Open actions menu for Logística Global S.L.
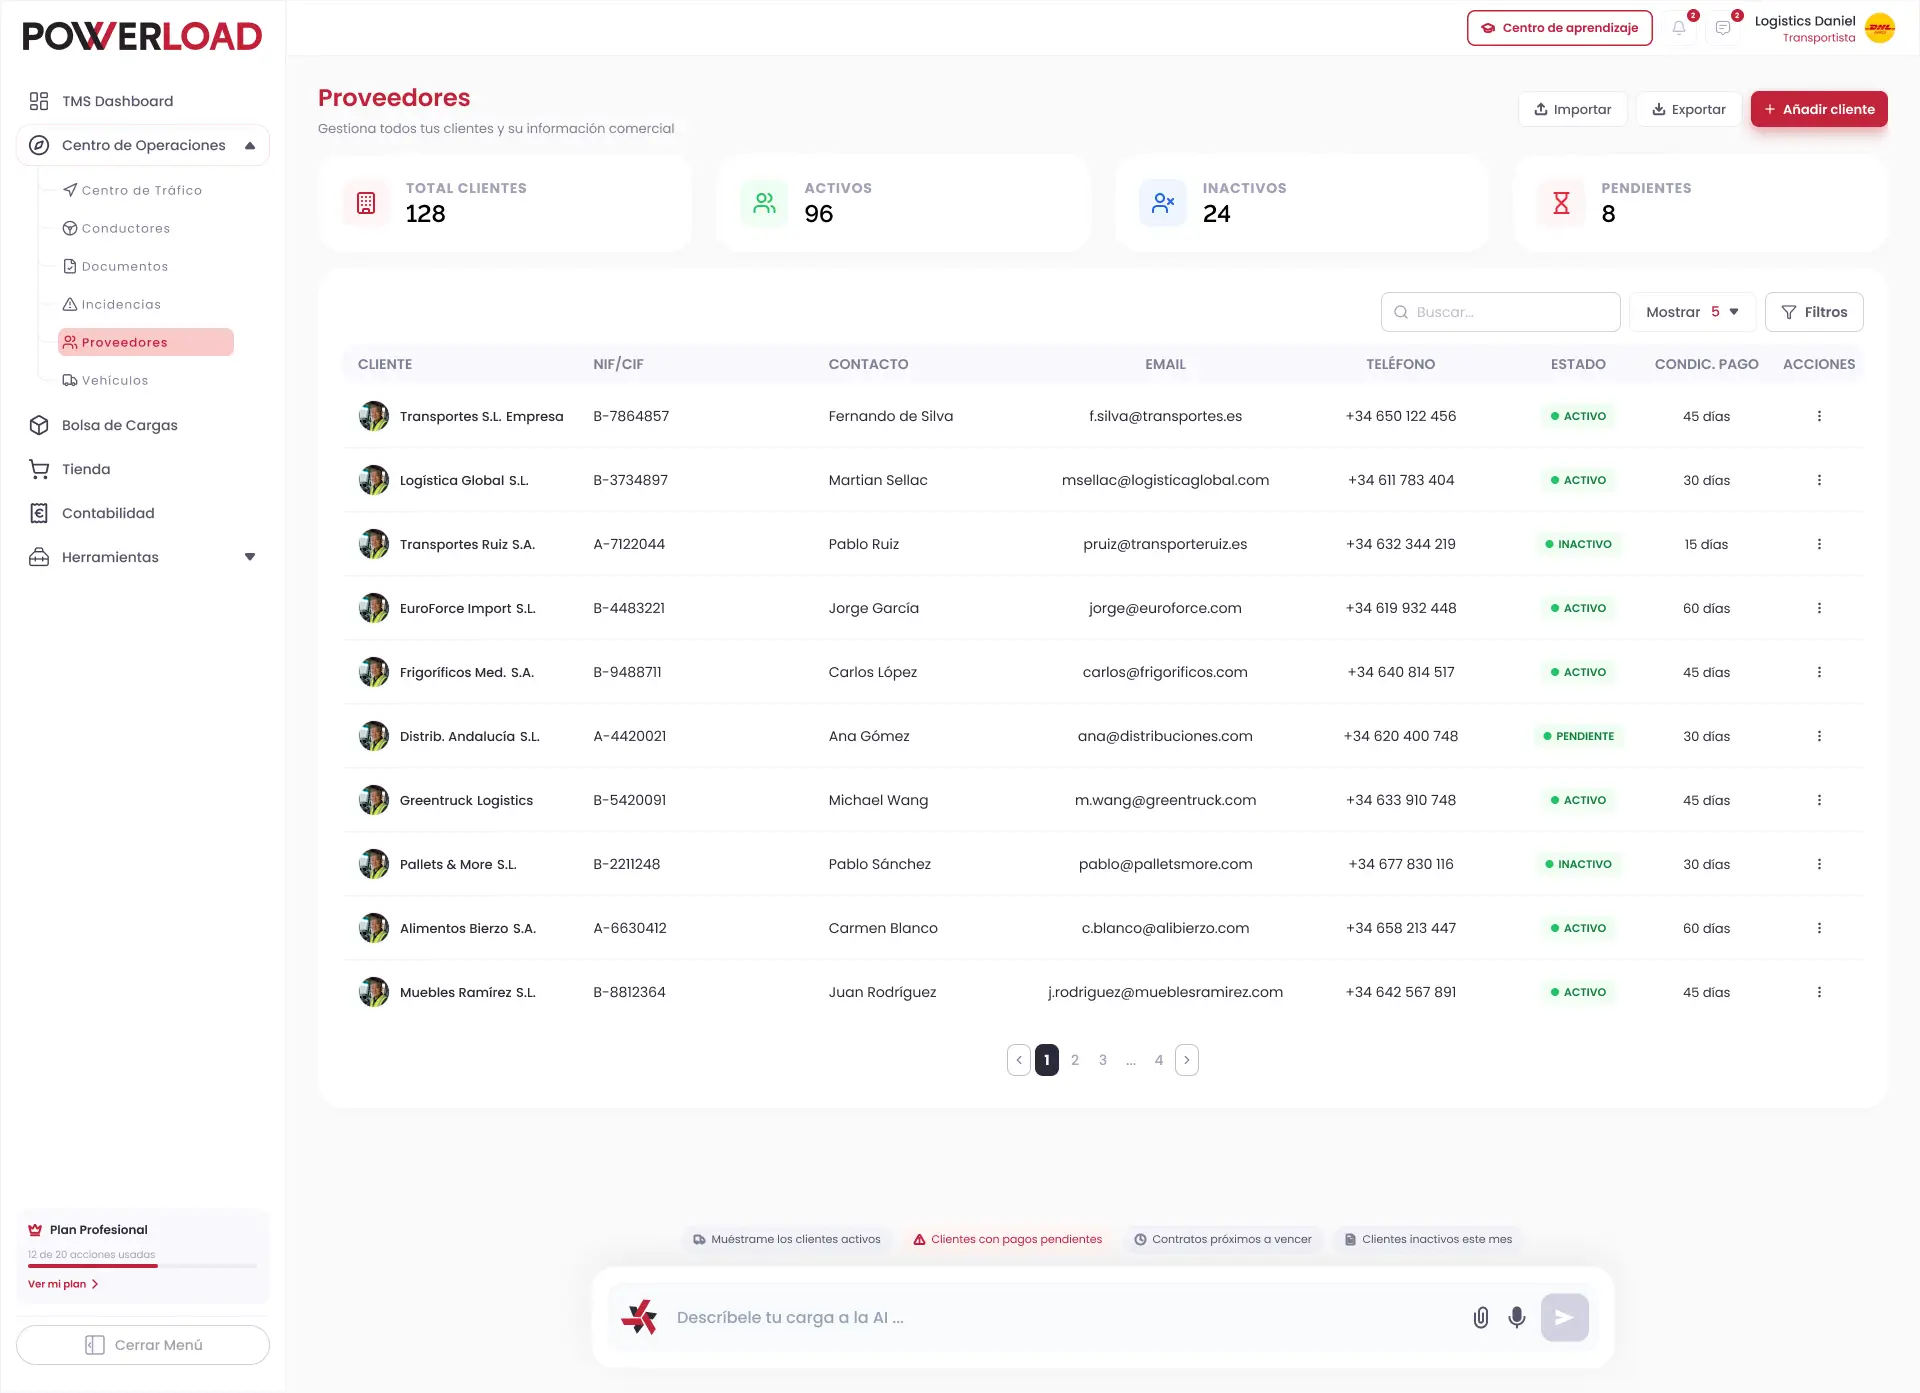This screenshot has height=1393, width=1920. (1819, 480)
